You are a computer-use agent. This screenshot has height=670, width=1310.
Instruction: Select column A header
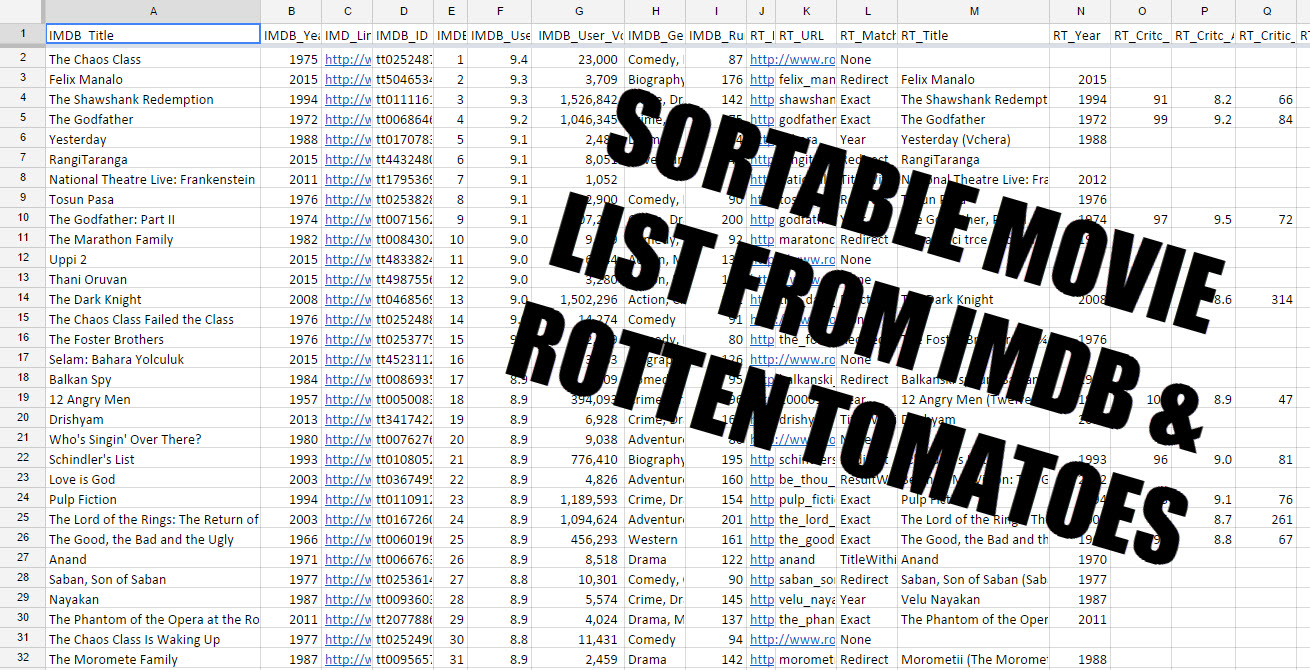click(153, 10)
